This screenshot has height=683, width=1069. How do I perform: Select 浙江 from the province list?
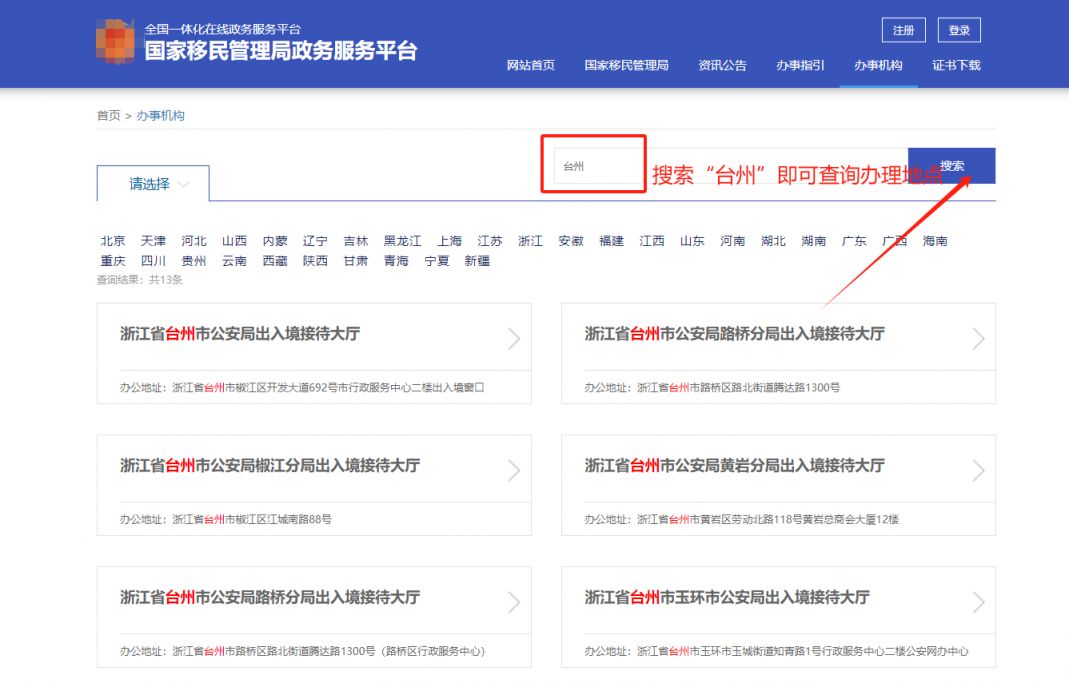click(530, 240)
